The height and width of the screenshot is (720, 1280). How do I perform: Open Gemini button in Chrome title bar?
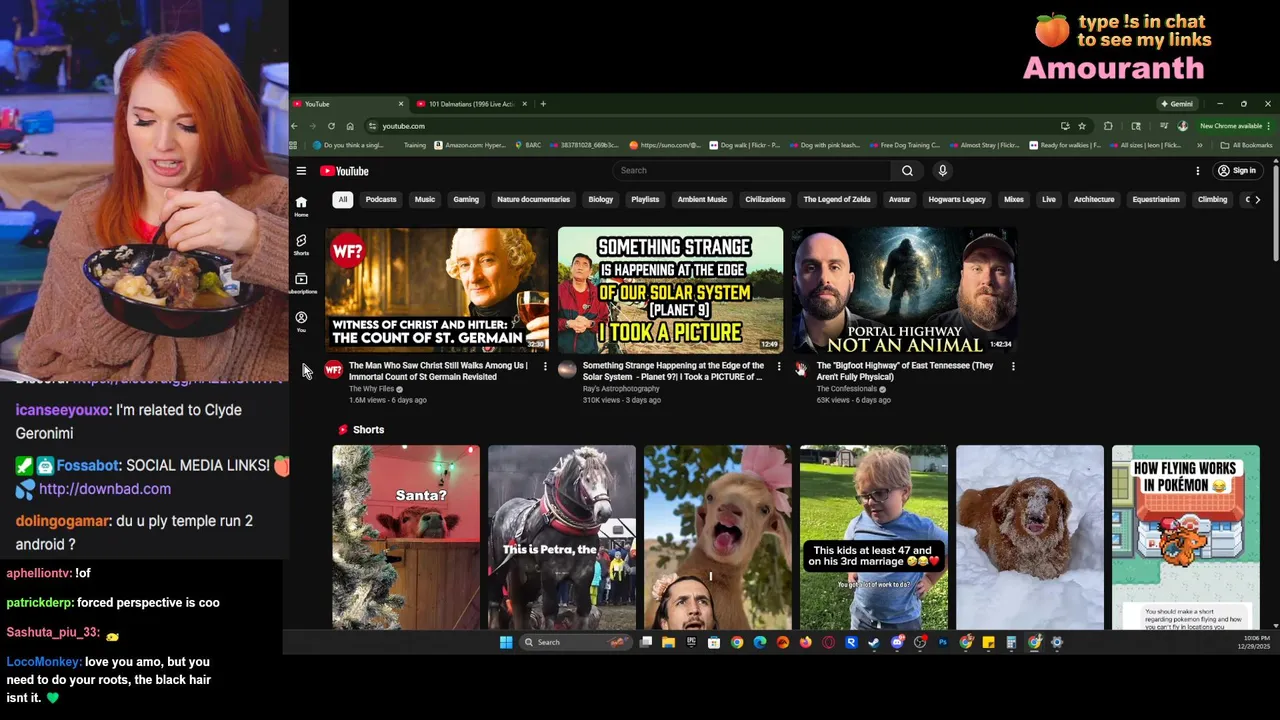coord(1177,104)
